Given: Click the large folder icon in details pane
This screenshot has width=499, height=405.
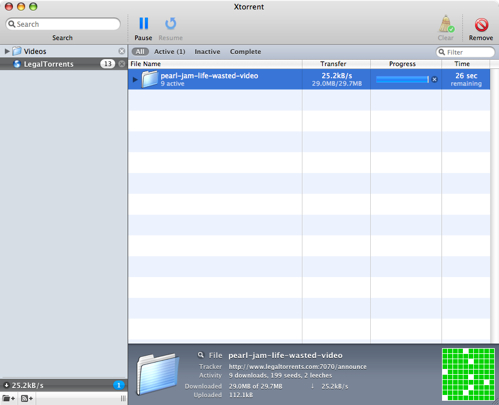Looking at the screenshot, I should (x=158, y=374).
